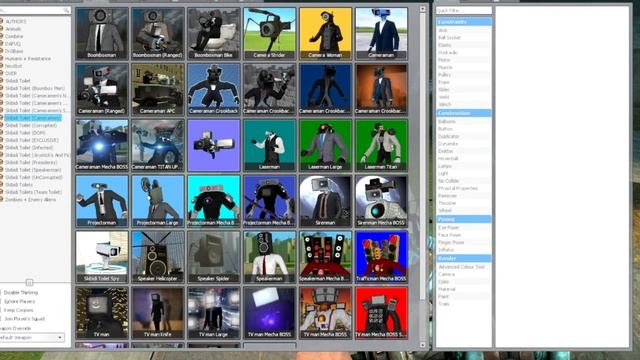The width and height of the screenshot is (640, 360).
Task: Spawn the Cameraman Mecha BOSS
Action: 102,145
